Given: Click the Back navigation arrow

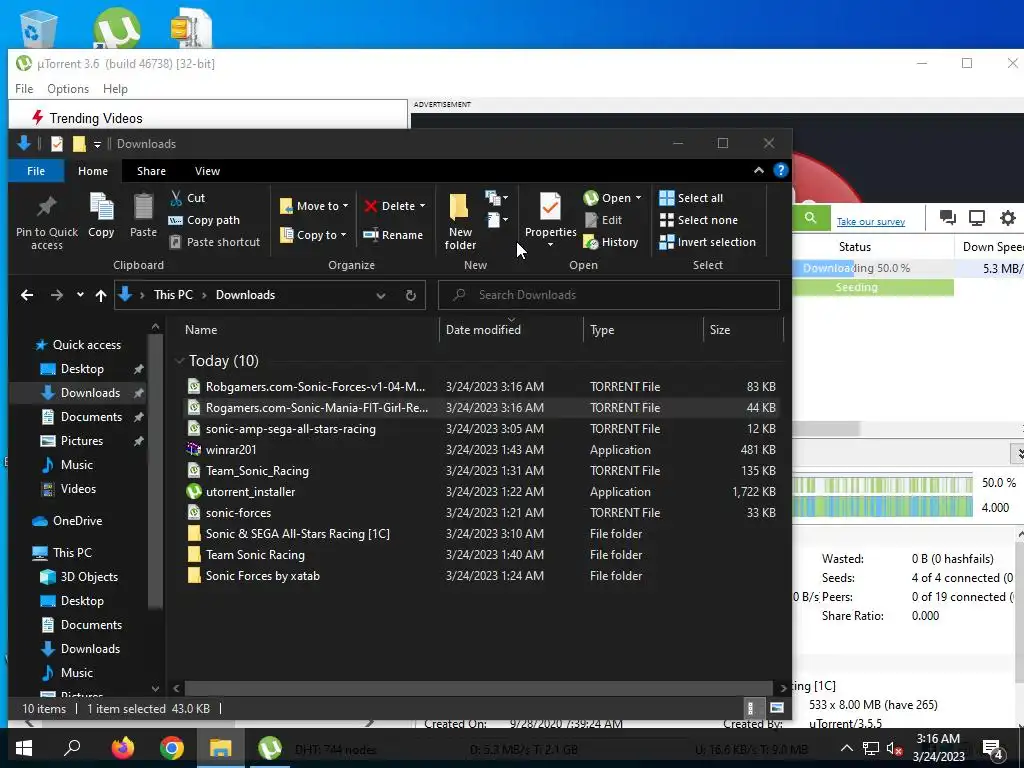Looking at the screenshot, I should click(x=27, y=295).
